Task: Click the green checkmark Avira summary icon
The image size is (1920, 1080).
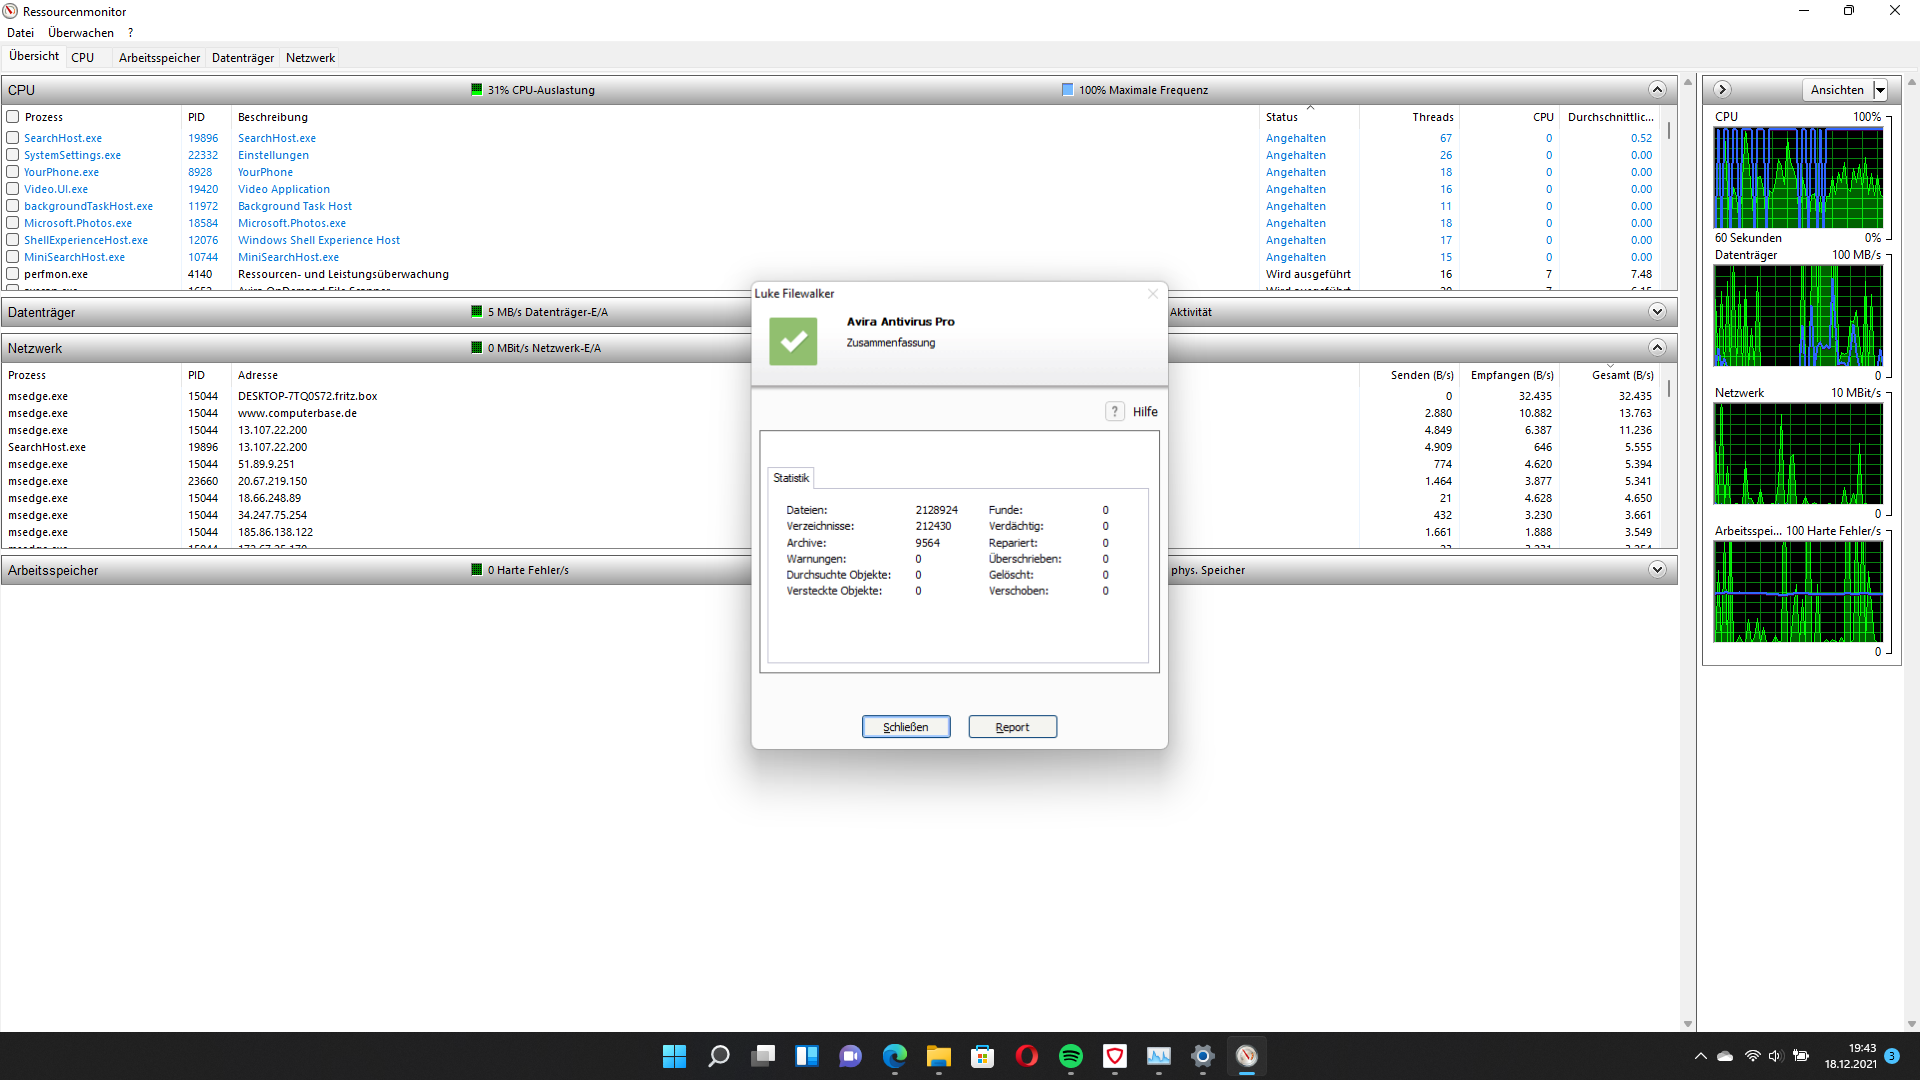Action: pyautogui.click(x=793, y=341)
